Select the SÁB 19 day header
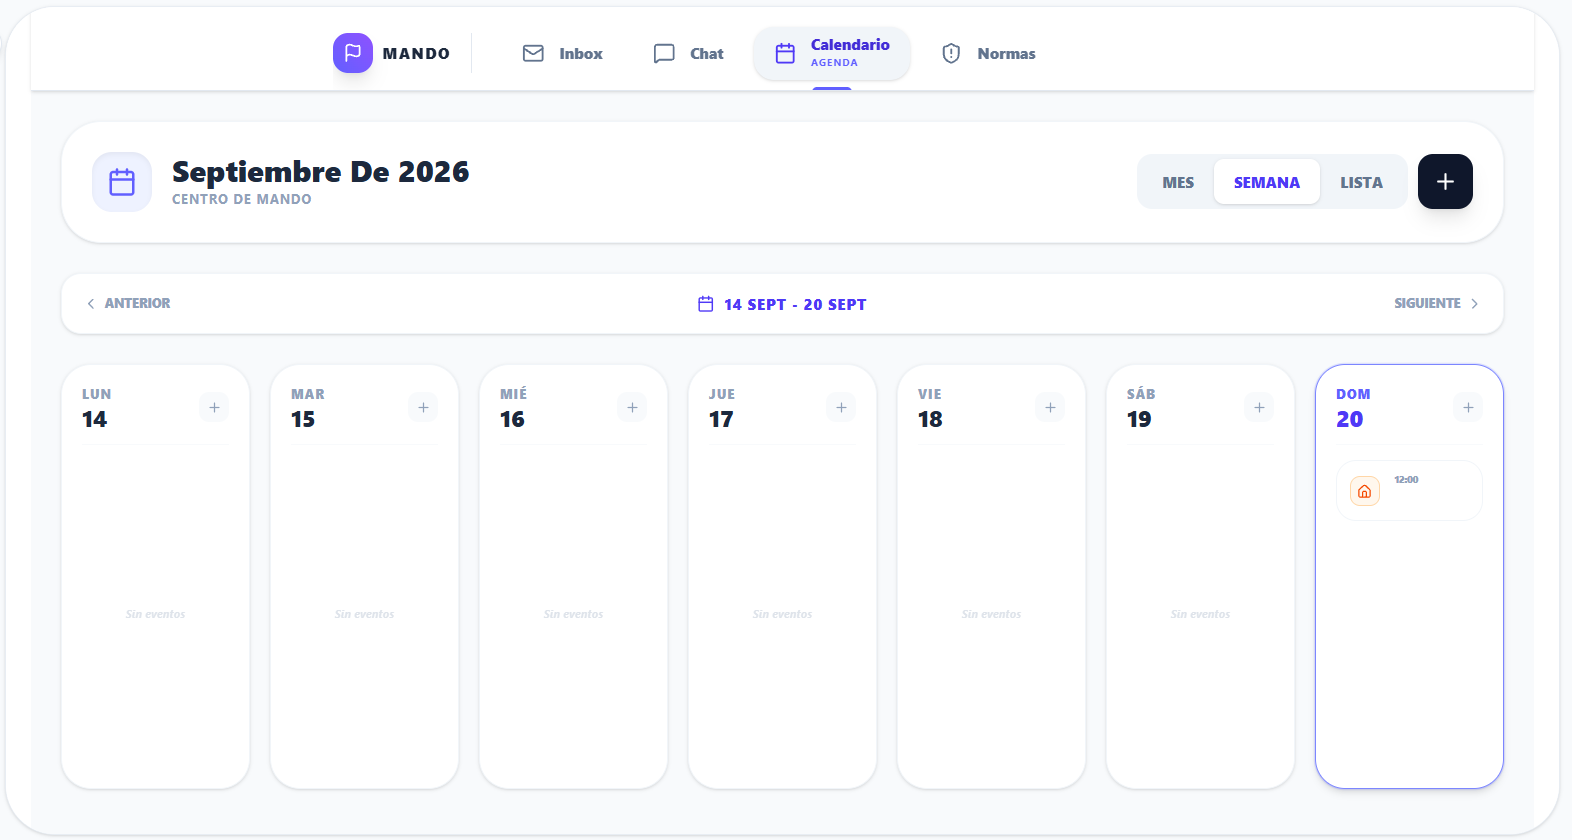Viewport: 1572px width, 840px height. tap(1141, 408)
